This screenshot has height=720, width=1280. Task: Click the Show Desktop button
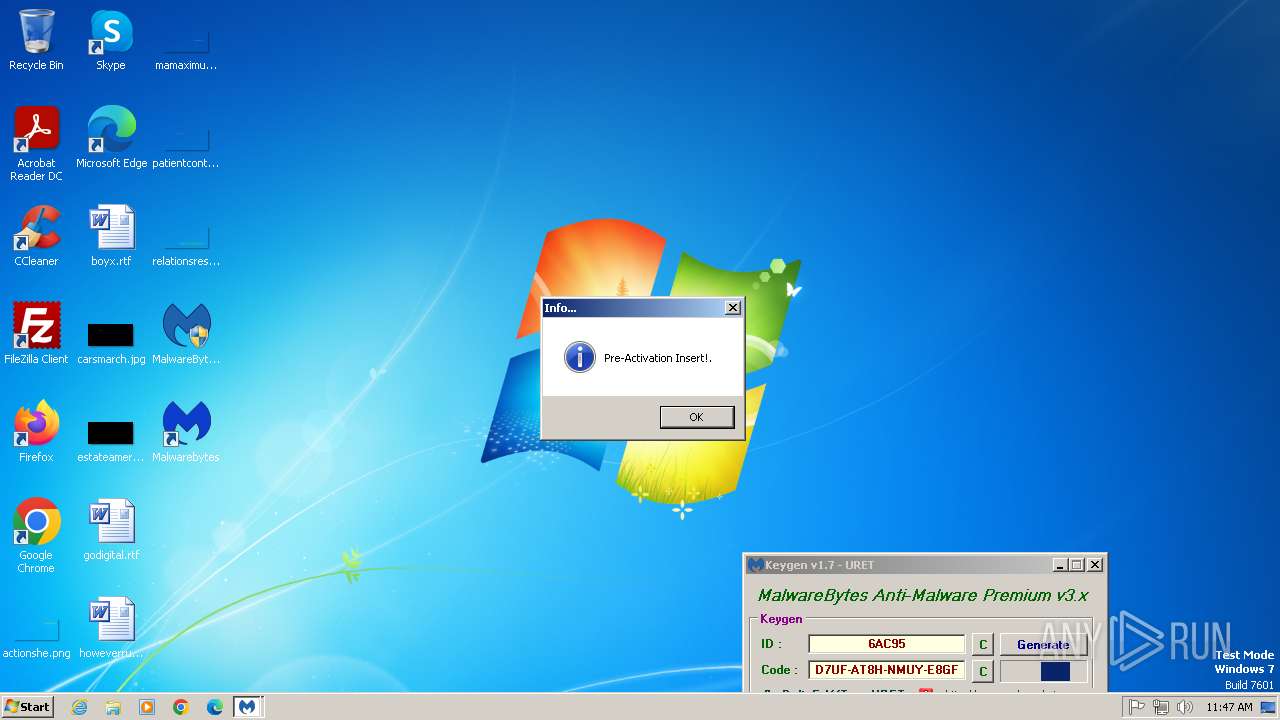(1269, 707)
